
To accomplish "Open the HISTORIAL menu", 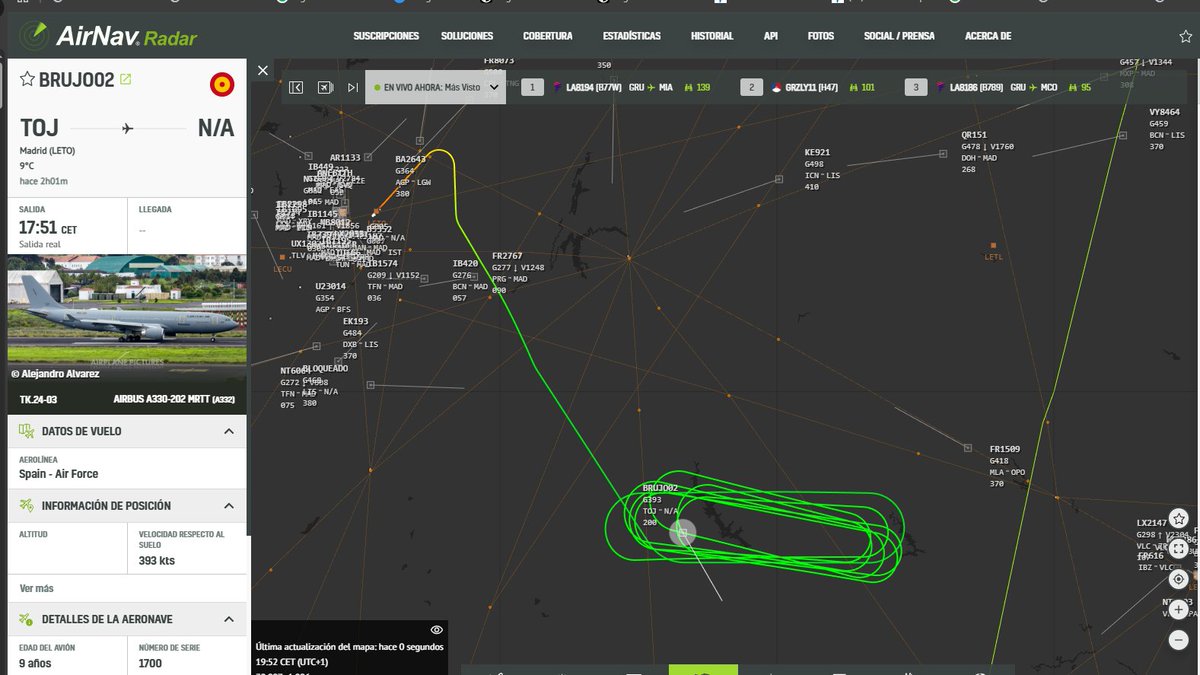I will pos(712,36).
